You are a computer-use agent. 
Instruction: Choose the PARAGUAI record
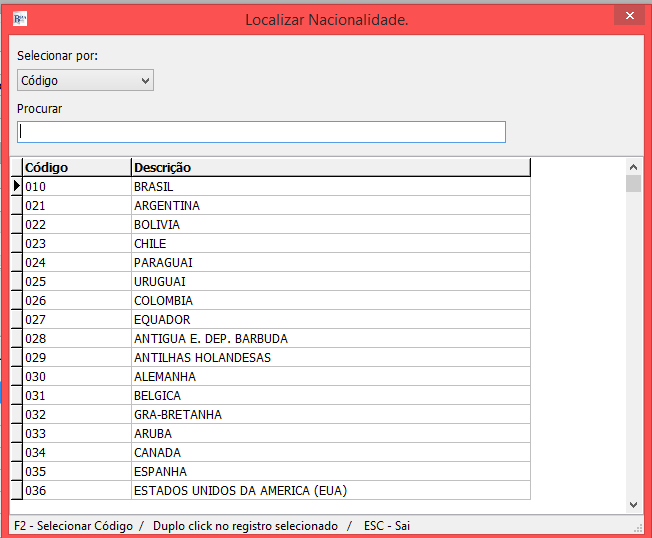(163, 262)
